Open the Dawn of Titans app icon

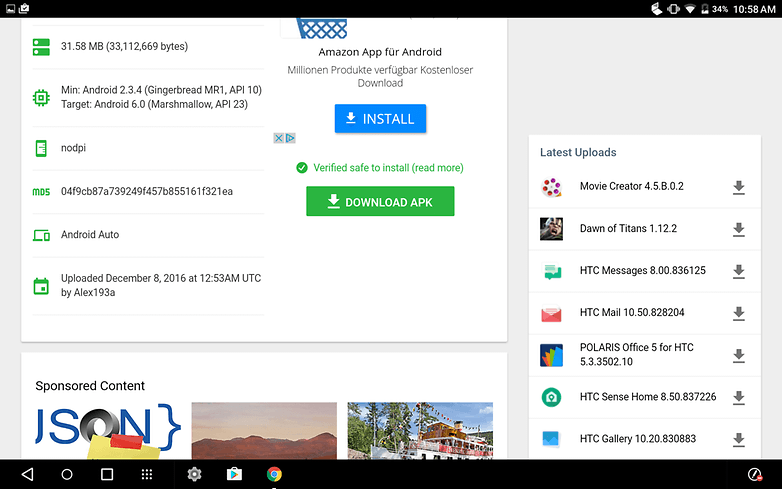(x=552, y=229)
